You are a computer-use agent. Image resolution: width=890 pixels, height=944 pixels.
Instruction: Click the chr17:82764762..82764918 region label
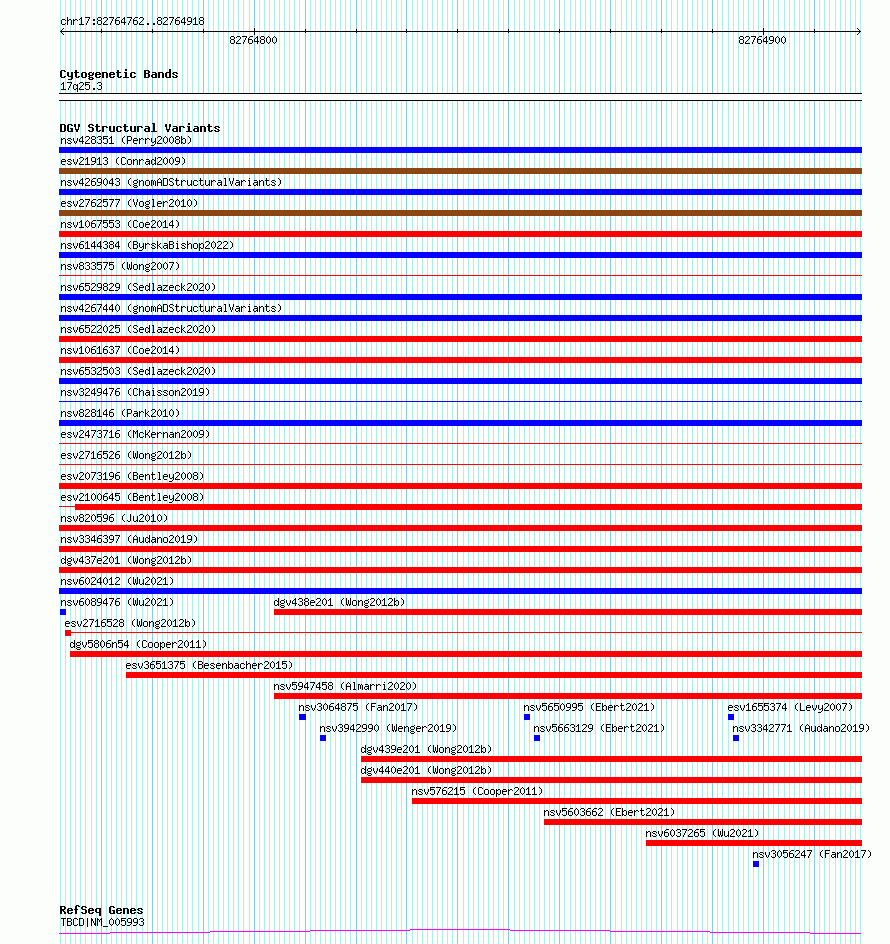point(132,22)
